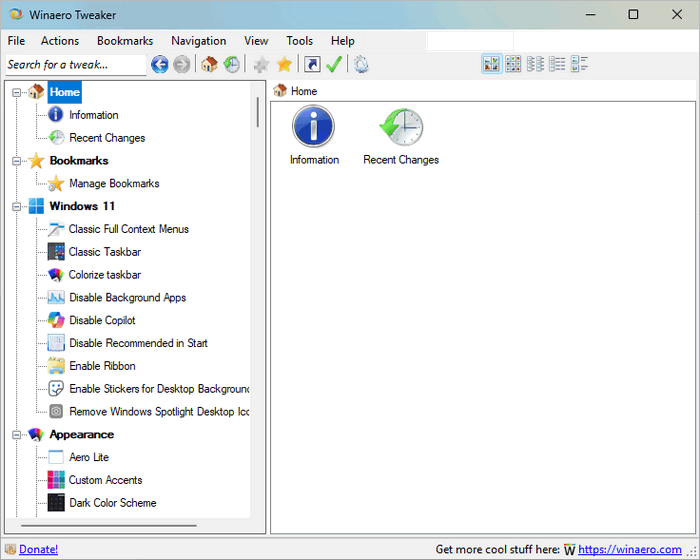Open the View menu
This screenshot has height=560, width=700.
coord(256,41)
